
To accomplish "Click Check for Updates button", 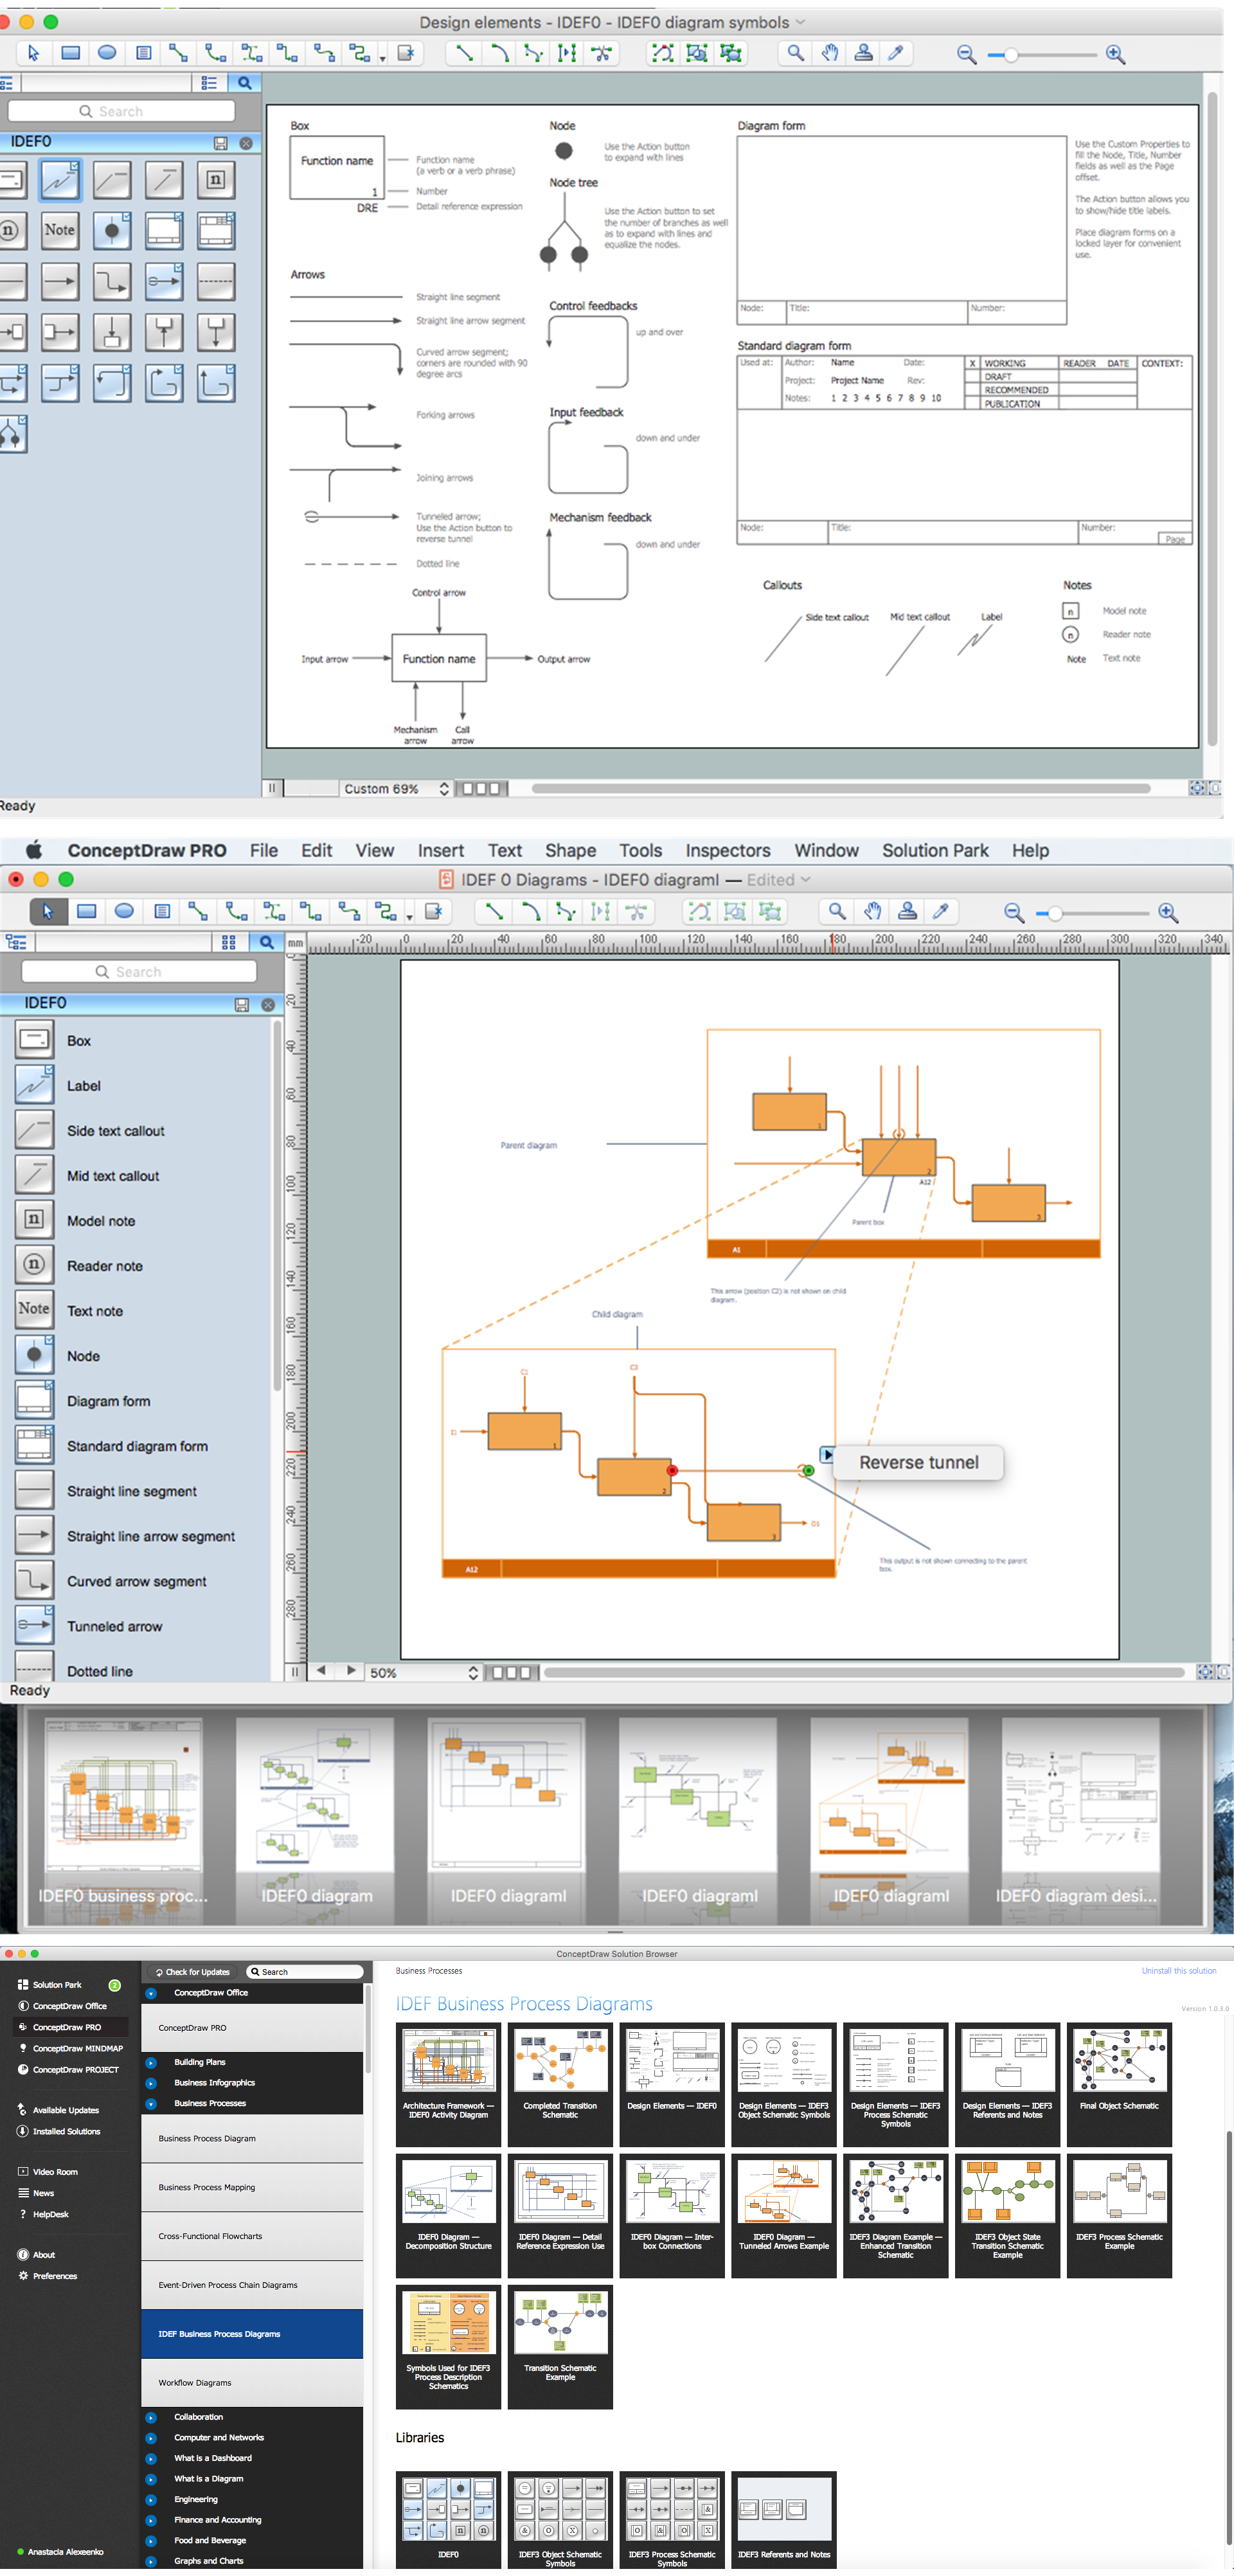I will click(192, 1972).
